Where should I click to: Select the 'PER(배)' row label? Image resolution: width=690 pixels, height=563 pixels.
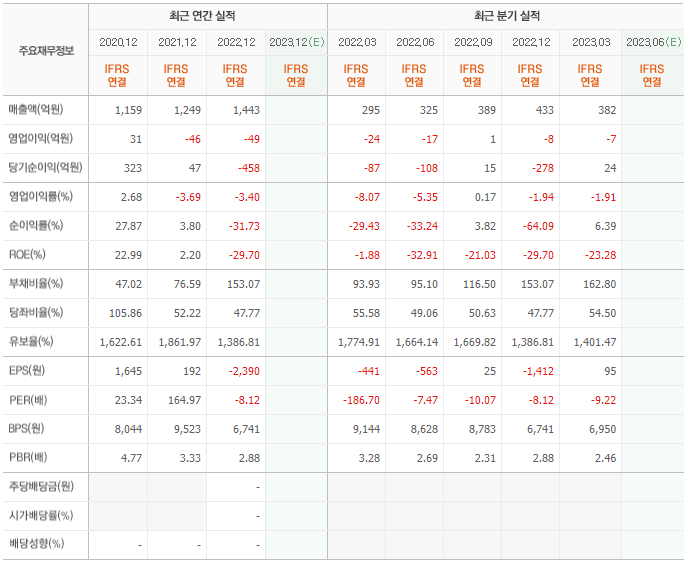pos(28,400)
